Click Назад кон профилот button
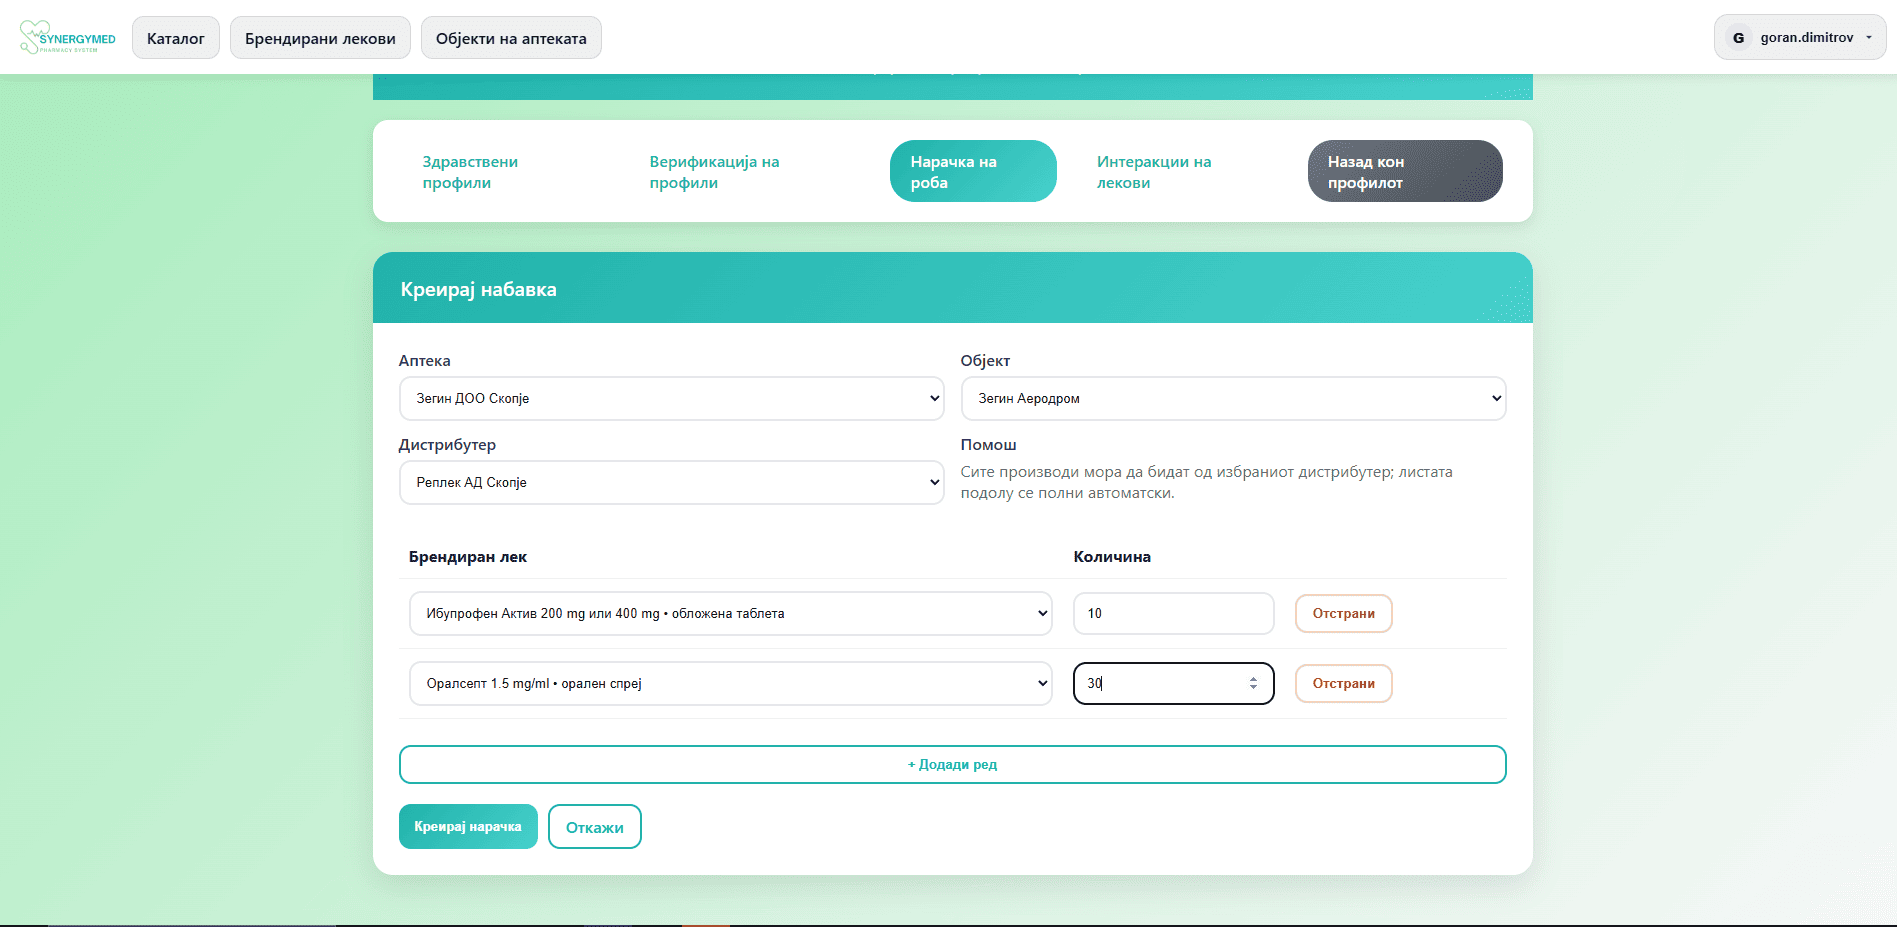The image size is (1897, 927). point(1404,172)
